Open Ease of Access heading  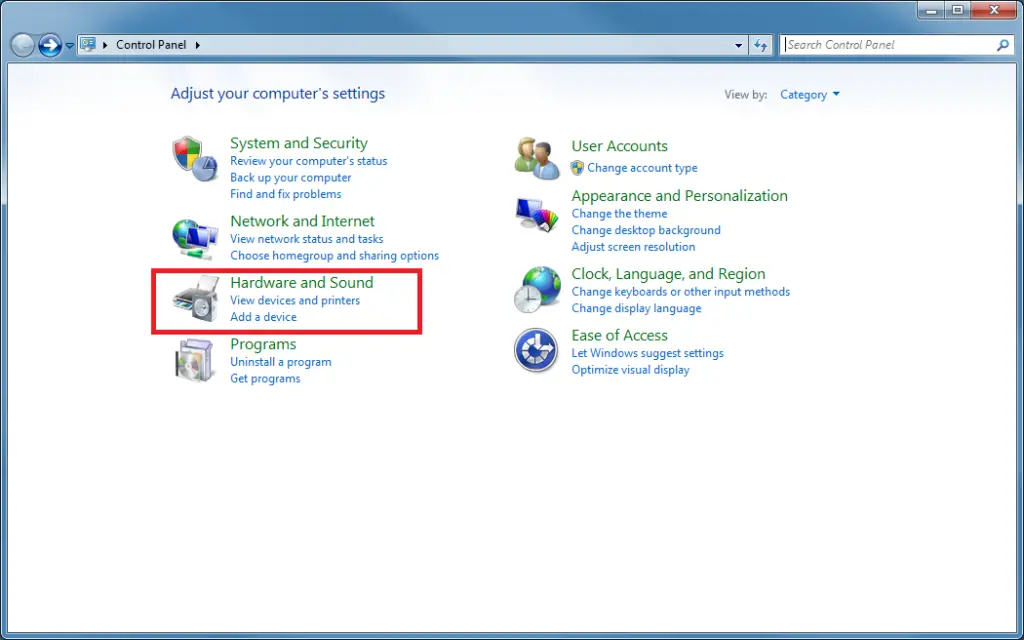(620, 335)
